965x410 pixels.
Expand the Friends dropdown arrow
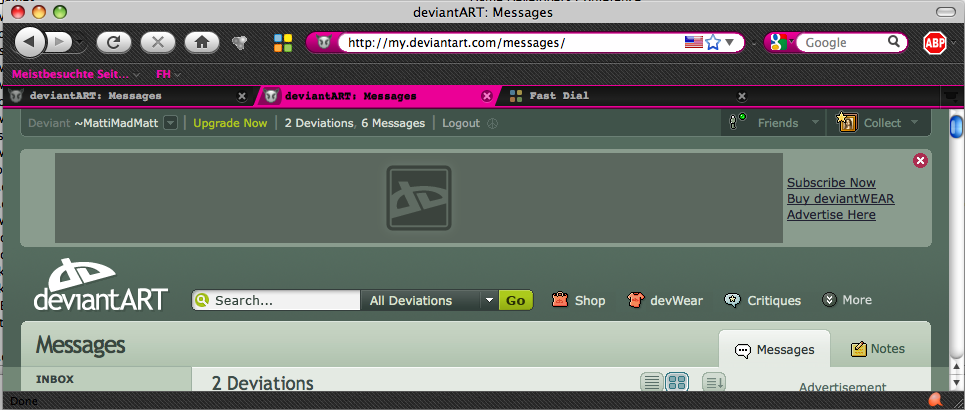(x=815, y=123)
